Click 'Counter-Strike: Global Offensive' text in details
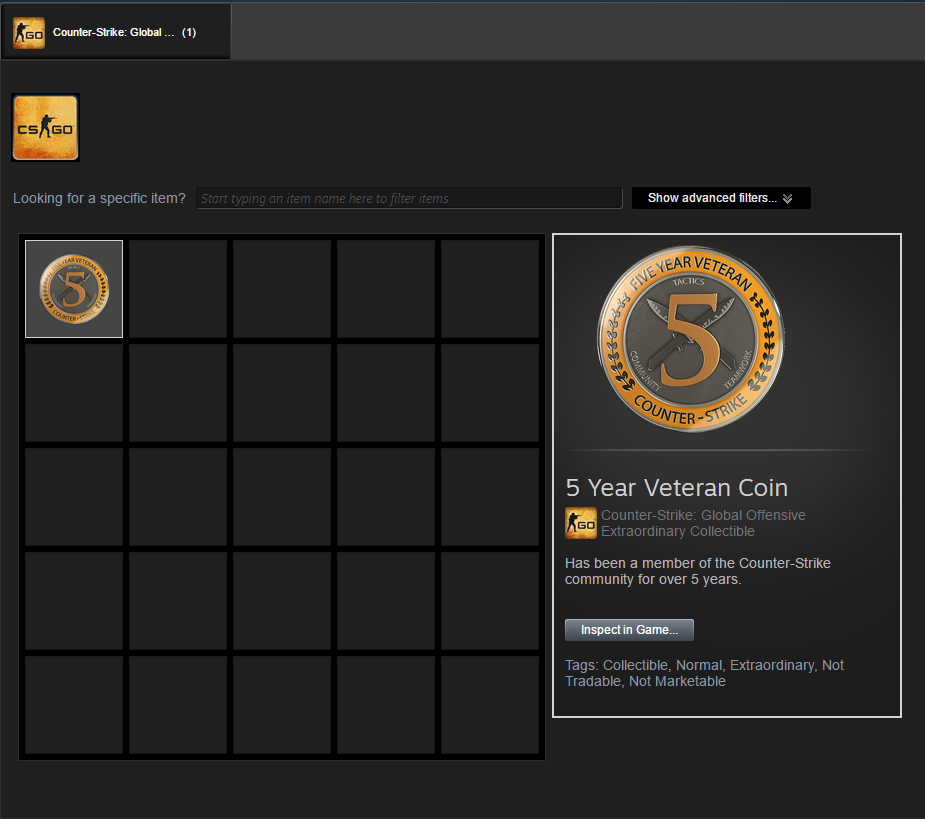This screenshot has width=925, height=819. click(703, 515)
